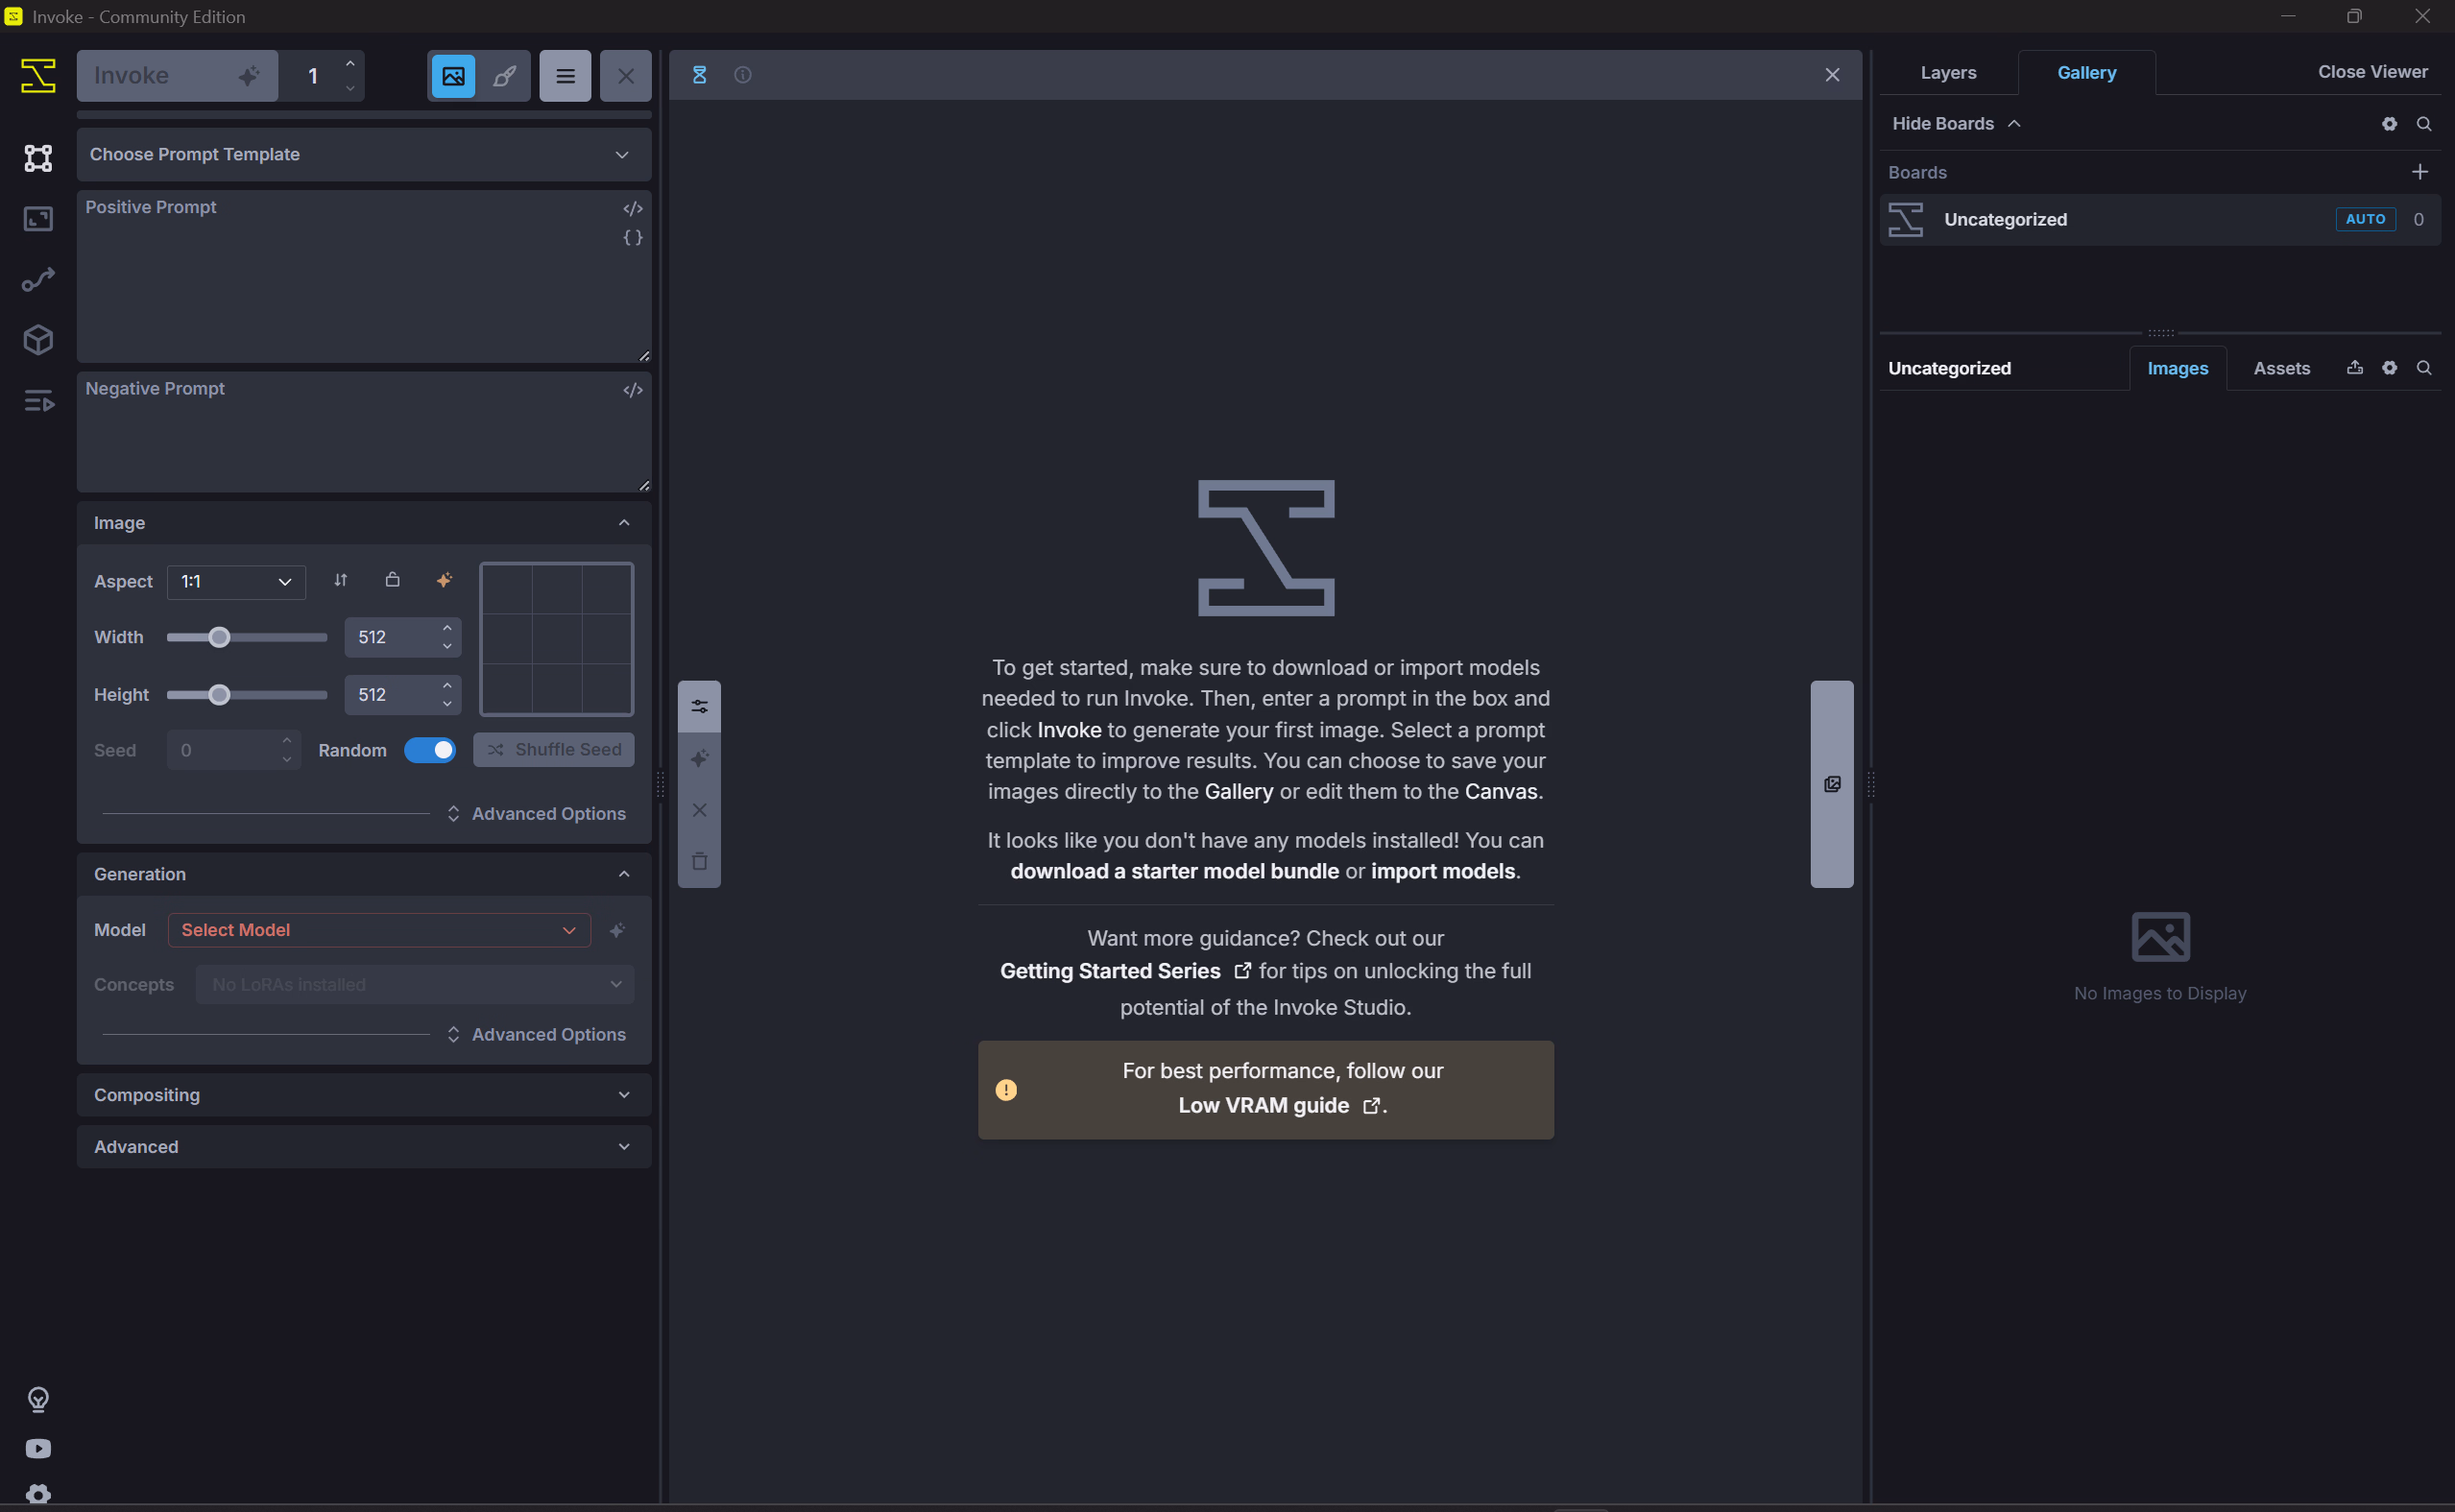Viewport: 2455px width, 1512px height.
Task: Increase the Height value stepper
Action: [448, 685]
